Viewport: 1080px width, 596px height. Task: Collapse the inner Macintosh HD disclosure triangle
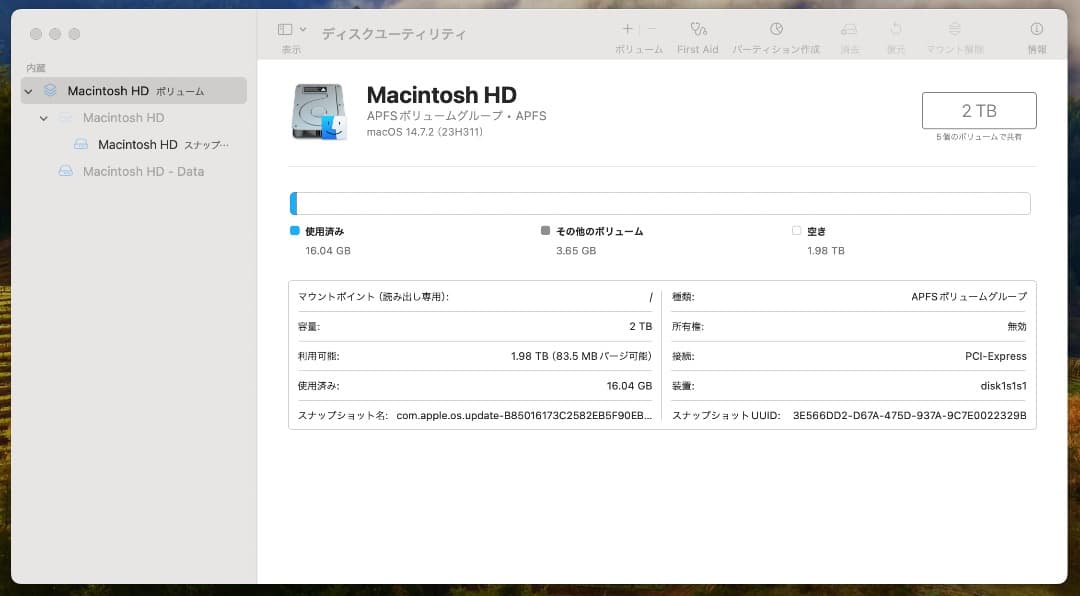pyautogui.click(x=43, y=117)
